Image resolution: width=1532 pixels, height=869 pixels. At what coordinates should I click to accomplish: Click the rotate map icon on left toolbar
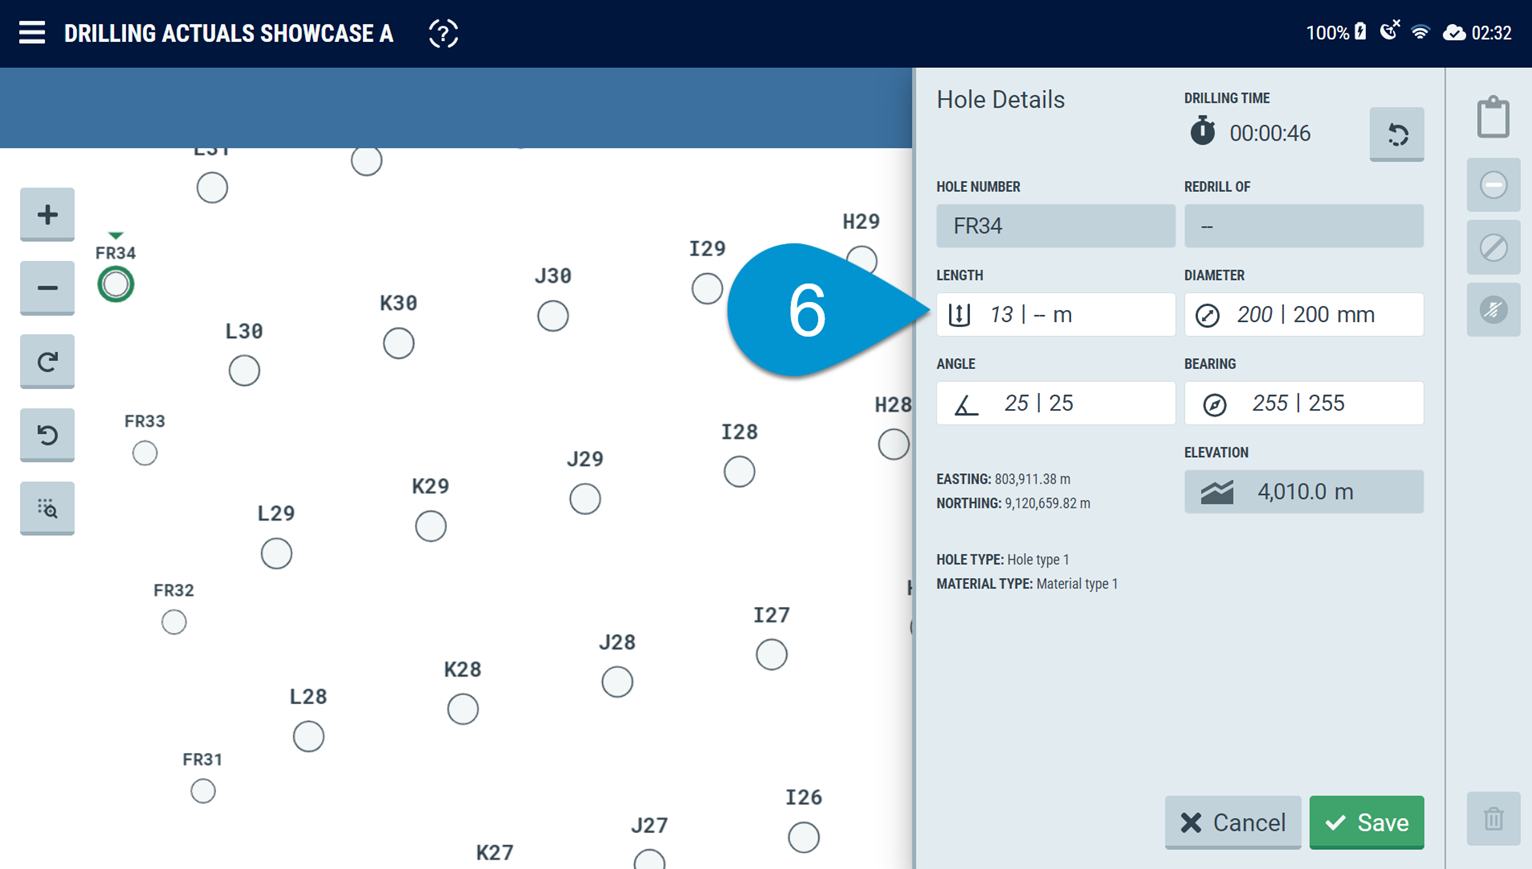47,361
